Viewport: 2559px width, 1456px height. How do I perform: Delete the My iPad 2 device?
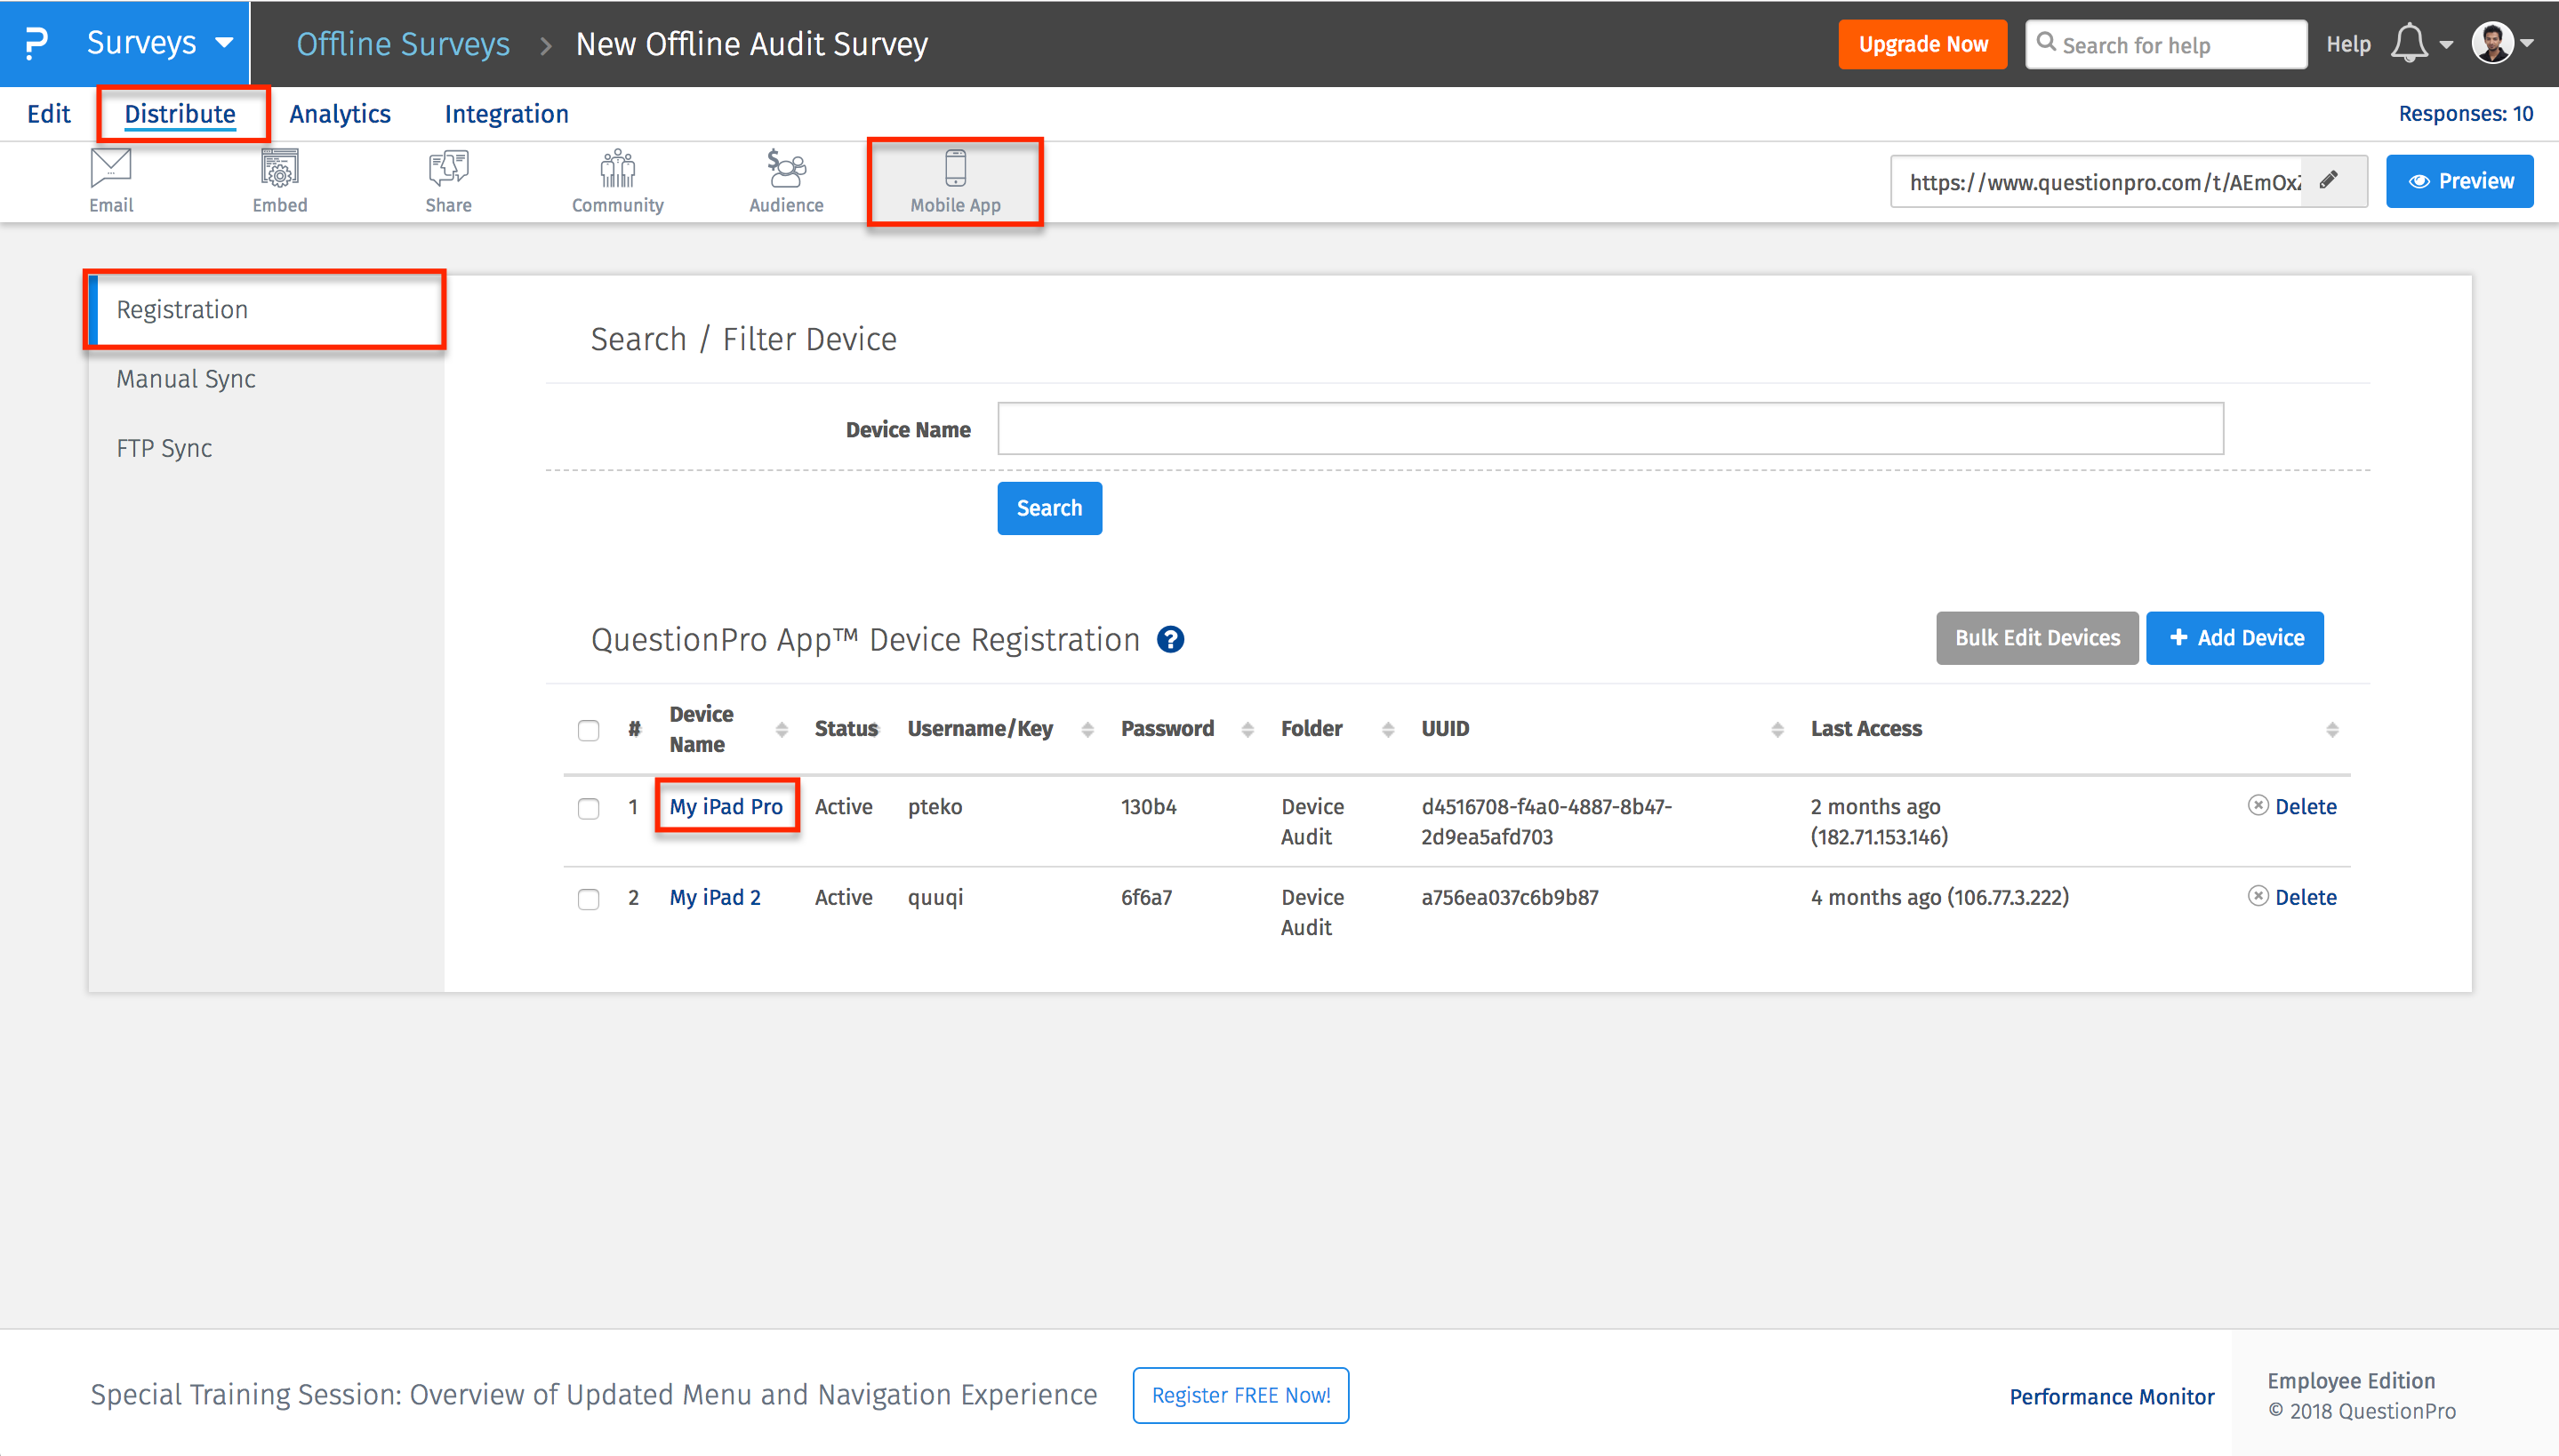(x=2292, y=897)
